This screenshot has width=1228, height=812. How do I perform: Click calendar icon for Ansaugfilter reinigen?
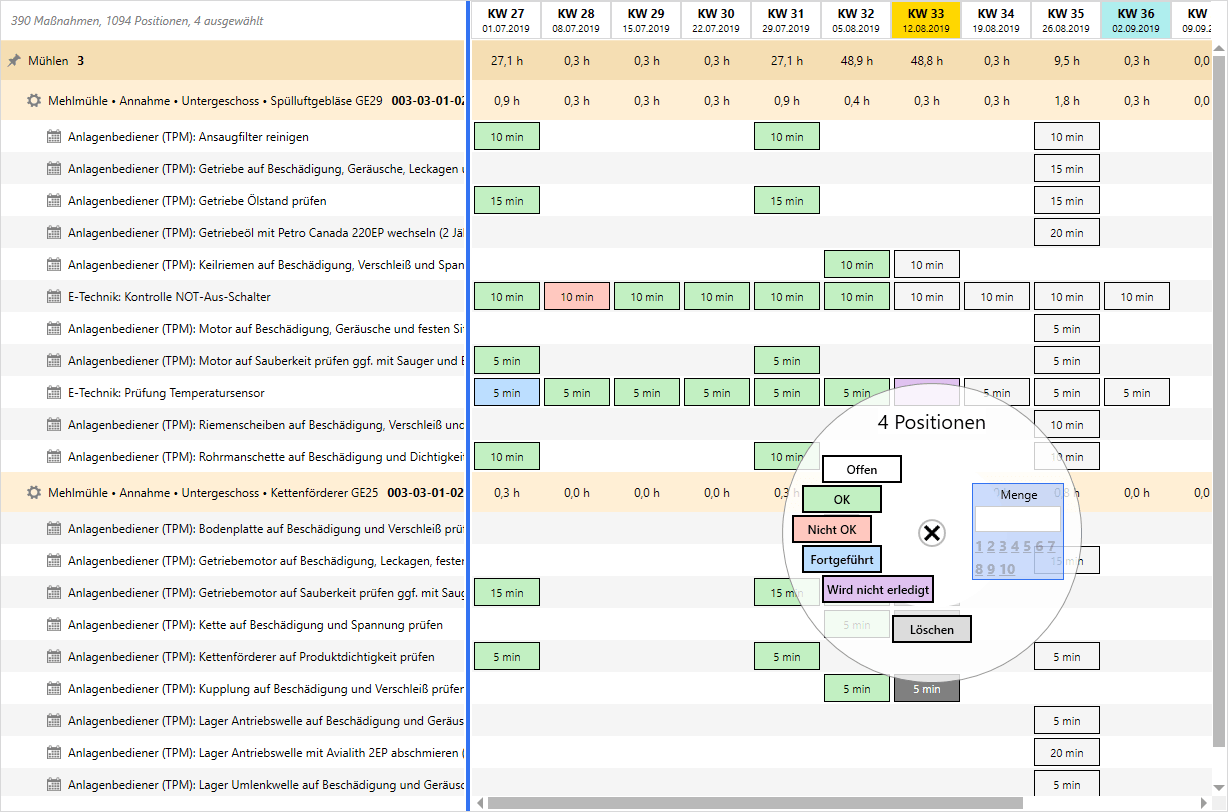tap(54, 137)
